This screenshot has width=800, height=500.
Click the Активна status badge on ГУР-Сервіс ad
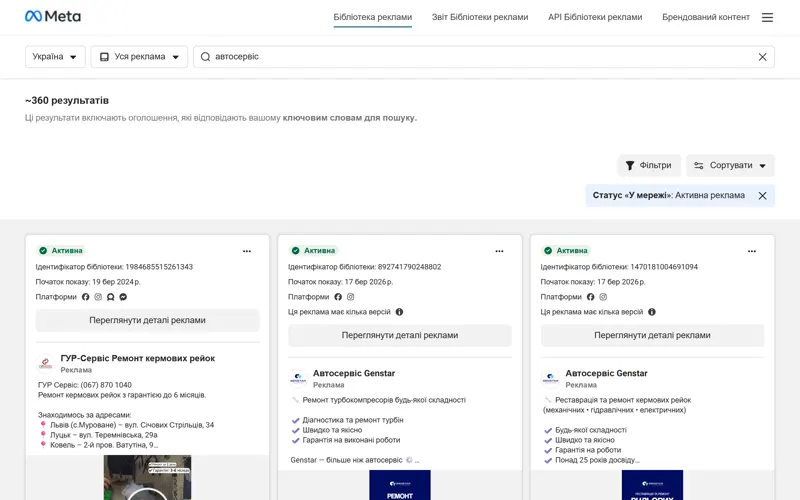[x=61, y=251]
